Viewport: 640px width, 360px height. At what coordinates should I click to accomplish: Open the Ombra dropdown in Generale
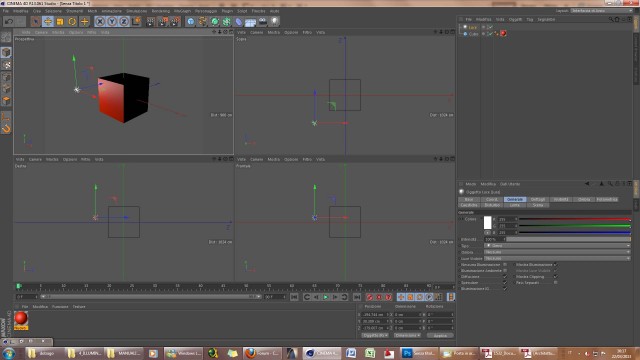coord(557,252)
